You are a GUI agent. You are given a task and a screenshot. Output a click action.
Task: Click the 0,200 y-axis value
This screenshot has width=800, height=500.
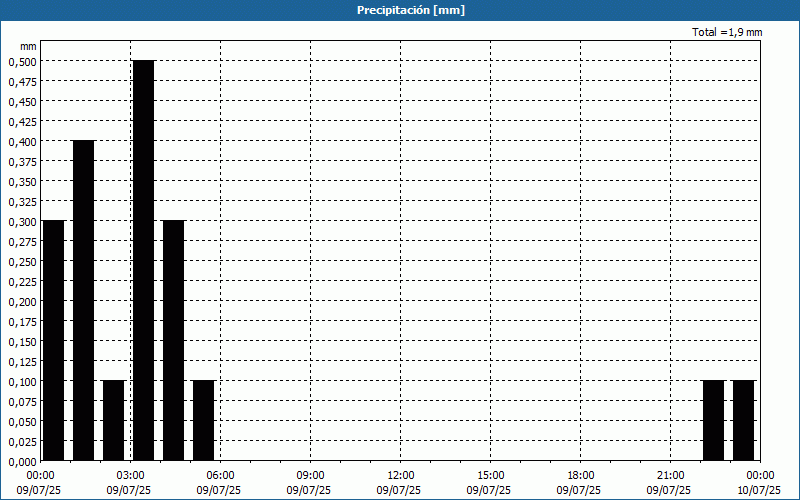tap(22, 302)
